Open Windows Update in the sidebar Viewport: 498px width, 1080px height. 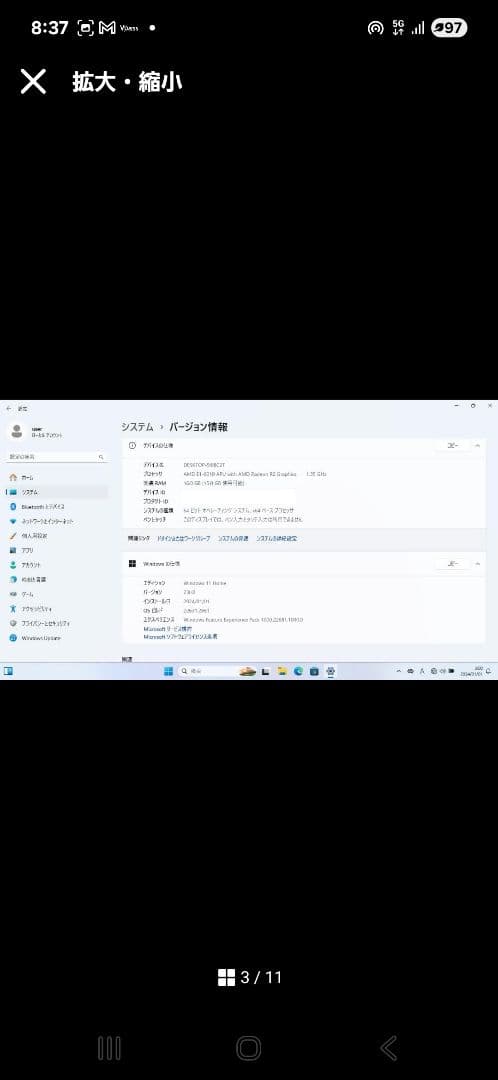(56, 638)
